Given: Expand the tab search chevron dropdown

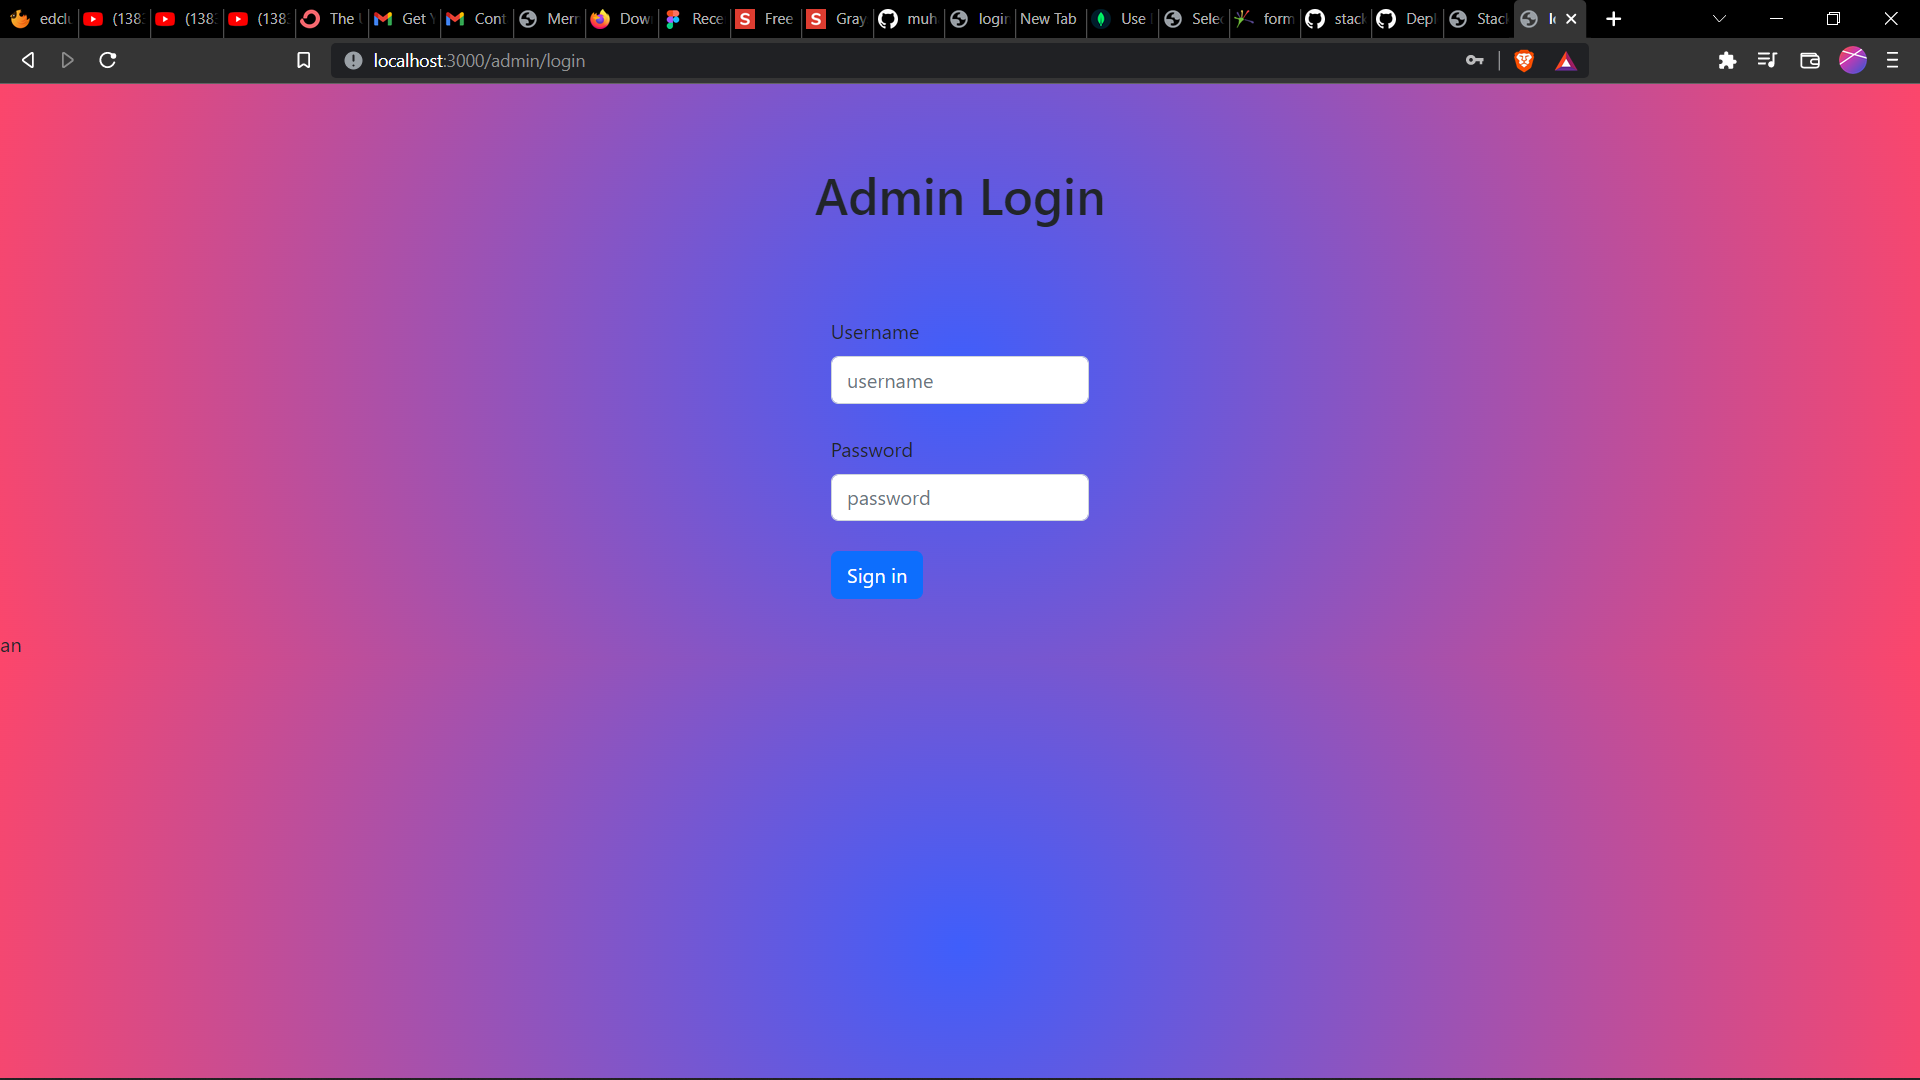Looking at the screenshot, I should pos(1719,19).
